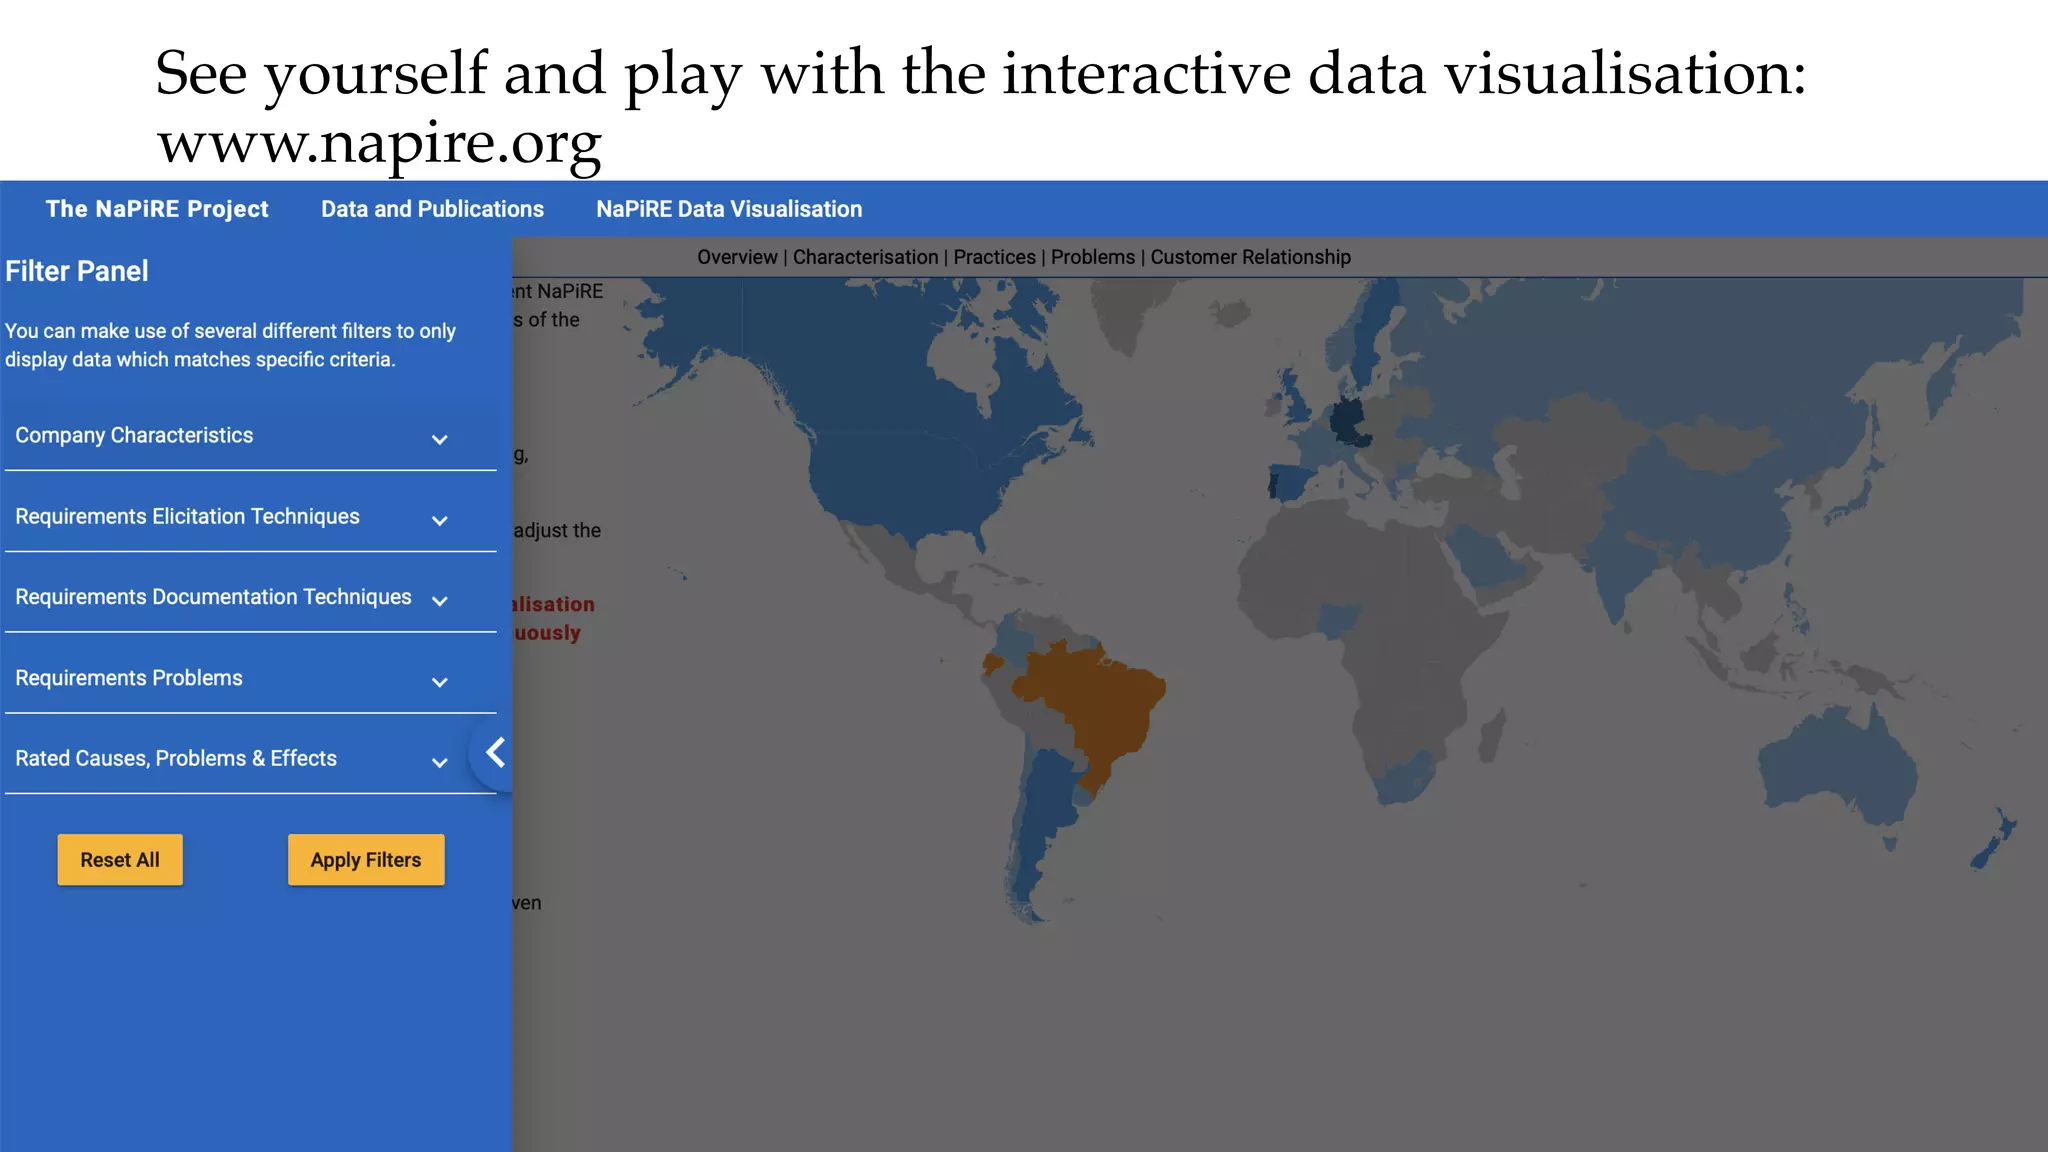
Task: Expand Rated Causes, Problems & Effects section
Action: [250, 759]
